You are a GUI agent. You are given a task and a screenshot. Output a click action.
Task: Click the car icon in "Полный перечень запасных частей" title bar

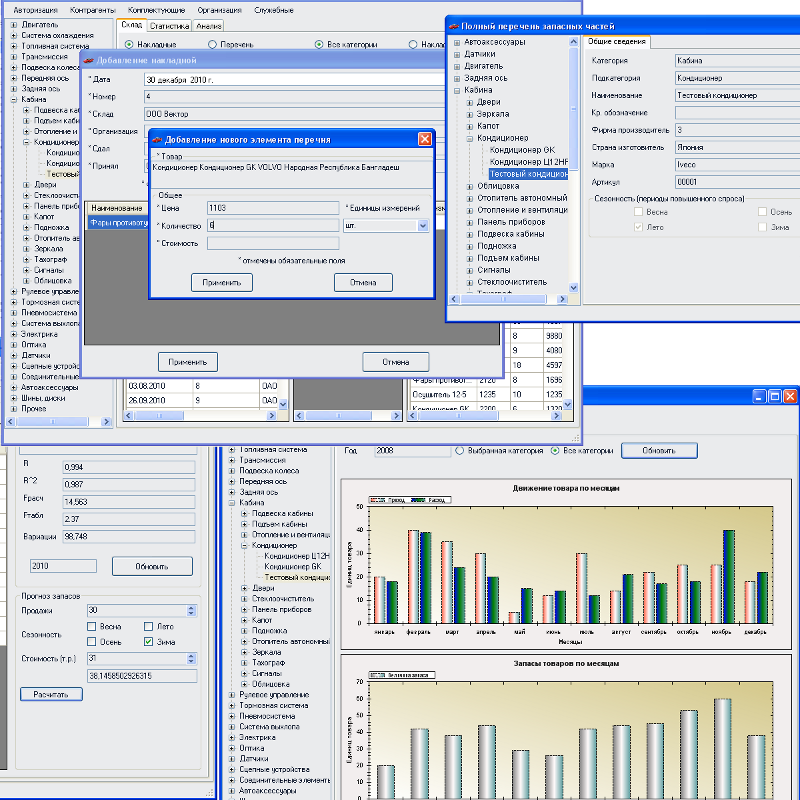pos(454,25)
